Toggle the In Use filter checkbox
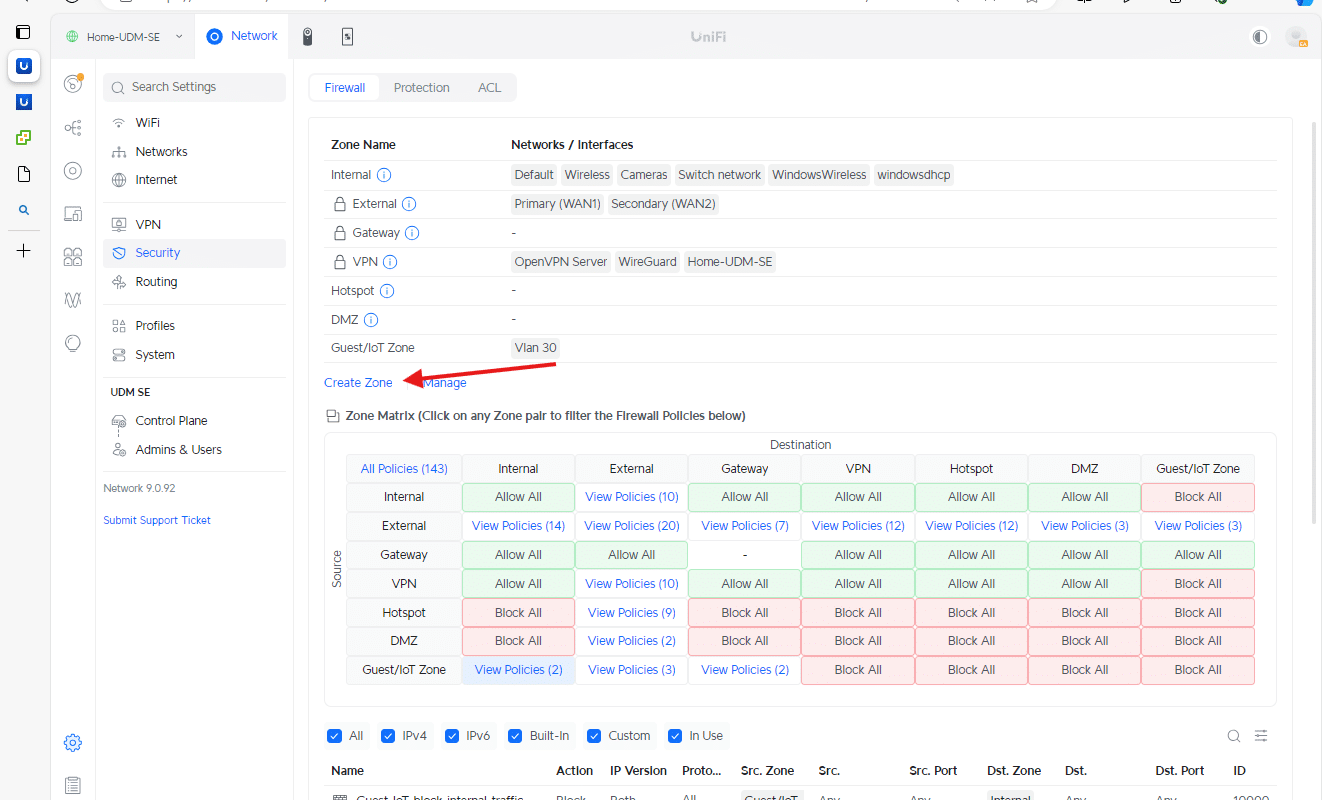 (675, 736)
